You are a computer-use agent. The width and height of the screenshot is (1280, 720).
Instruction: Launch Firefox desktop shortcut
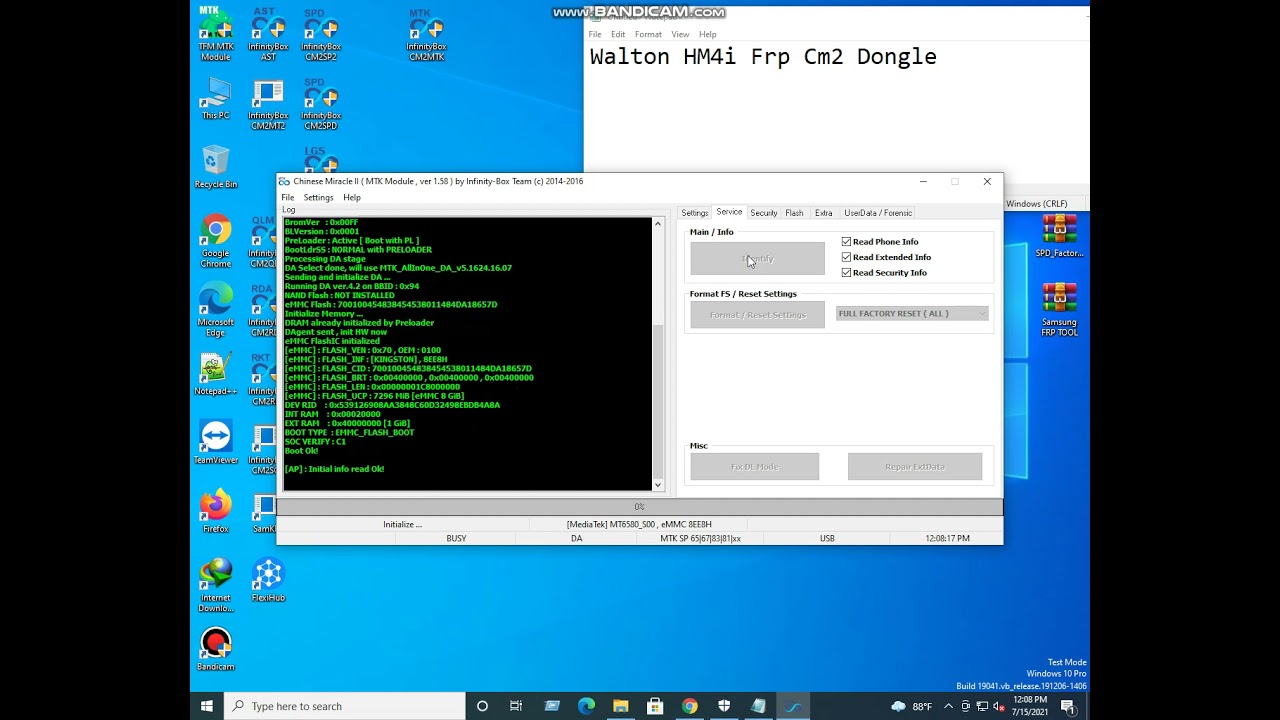(215, 511)
